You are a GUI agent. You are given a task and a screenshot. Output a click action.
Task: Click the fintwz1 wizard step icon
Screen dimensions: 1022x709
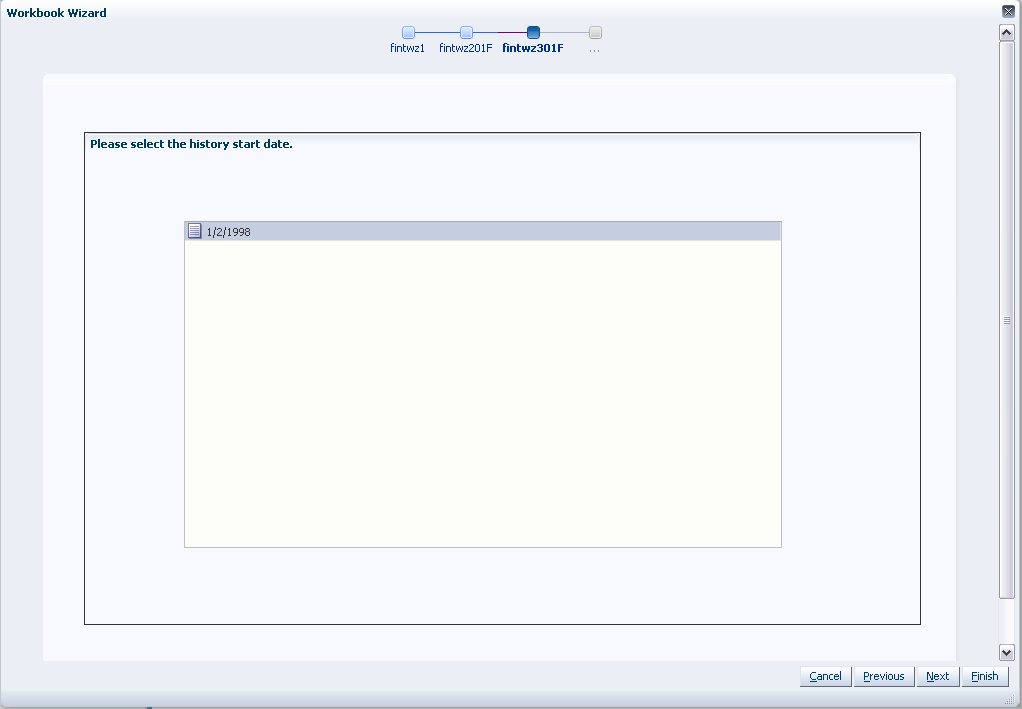(x=408, y=33)
